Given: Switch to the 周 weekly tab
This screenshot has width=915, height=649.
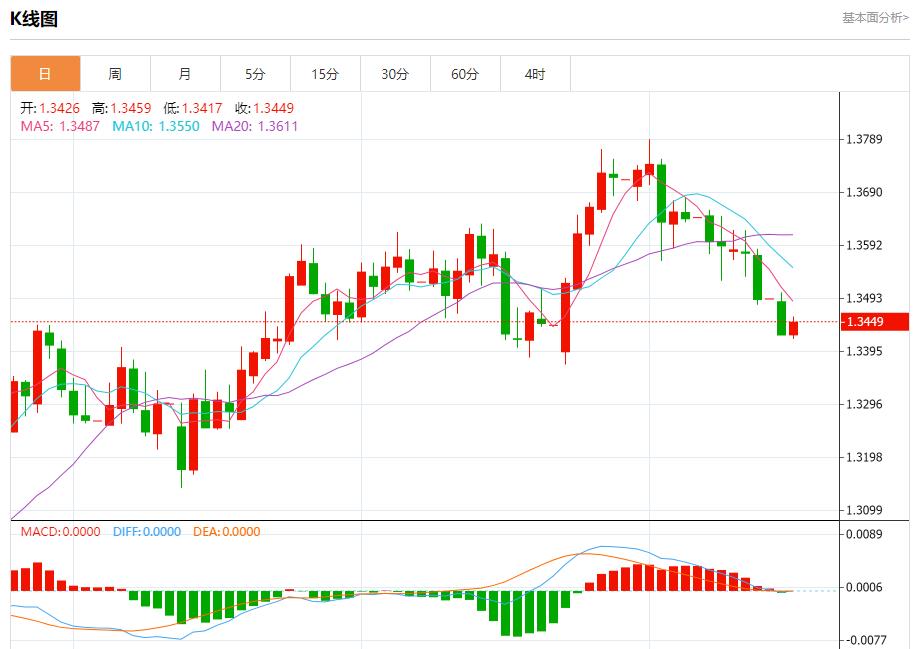Looking at the screenshot, I should tap(115, 74).
